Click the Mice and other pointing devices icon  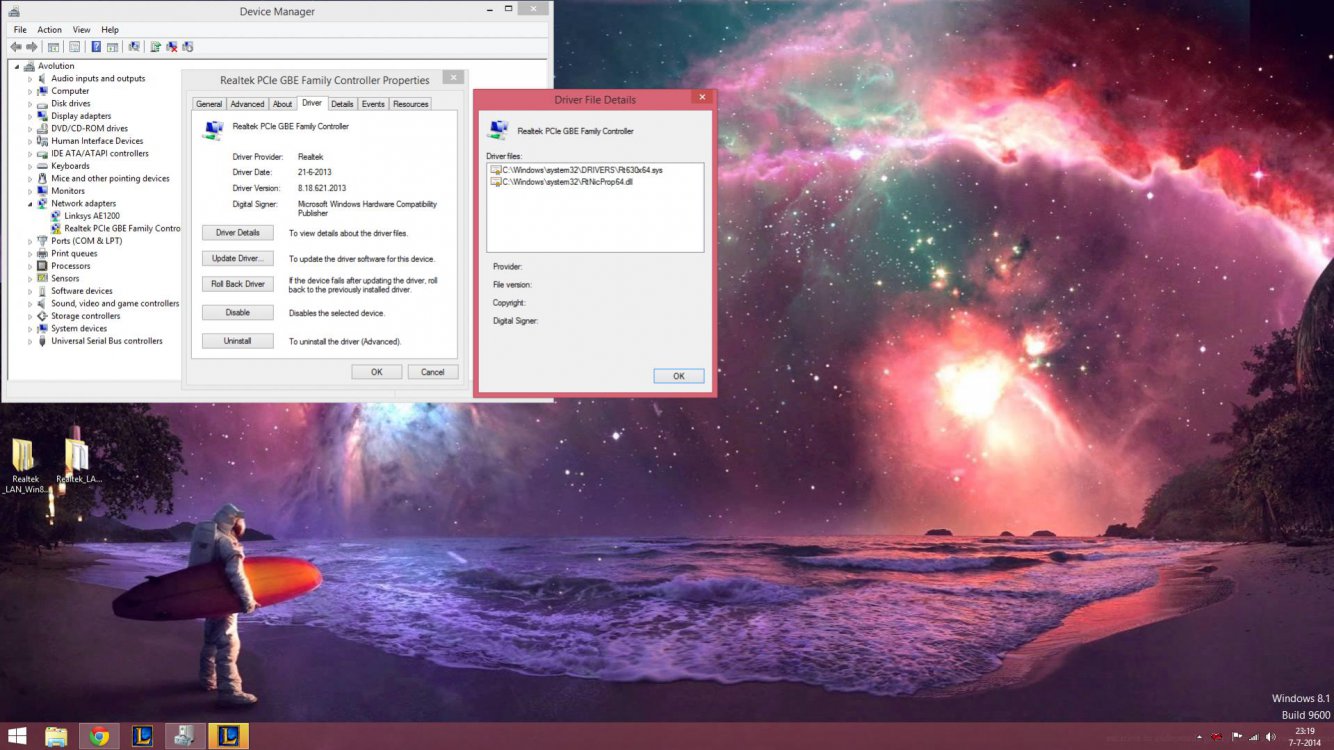pos(42,178)
